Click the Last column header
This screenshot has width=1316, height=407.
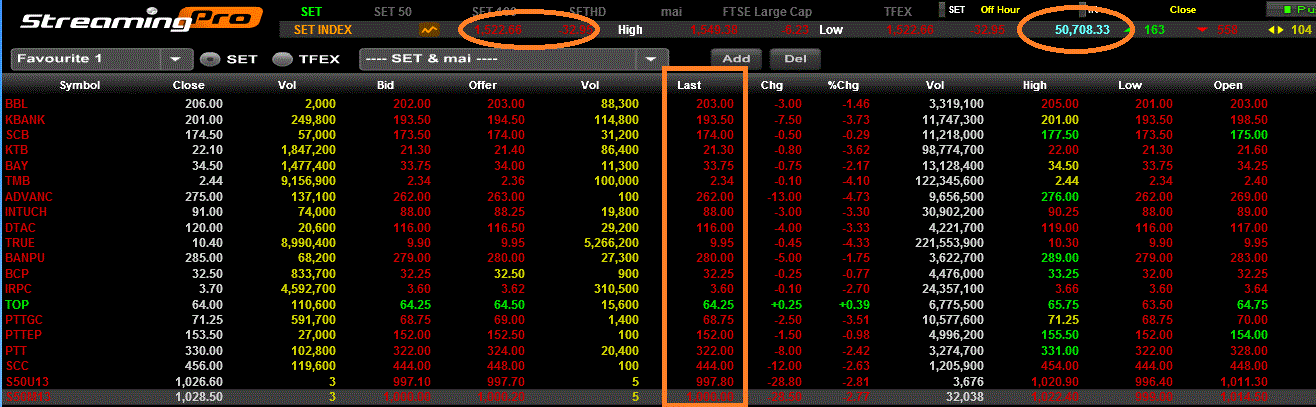click(689, 86)
